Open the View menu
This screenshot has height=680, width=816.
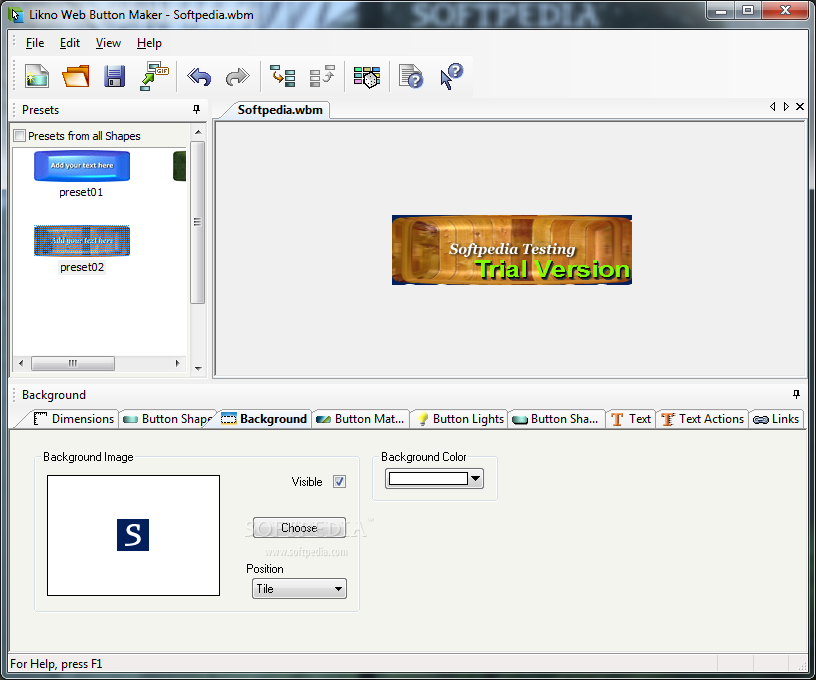coord(108,43)
